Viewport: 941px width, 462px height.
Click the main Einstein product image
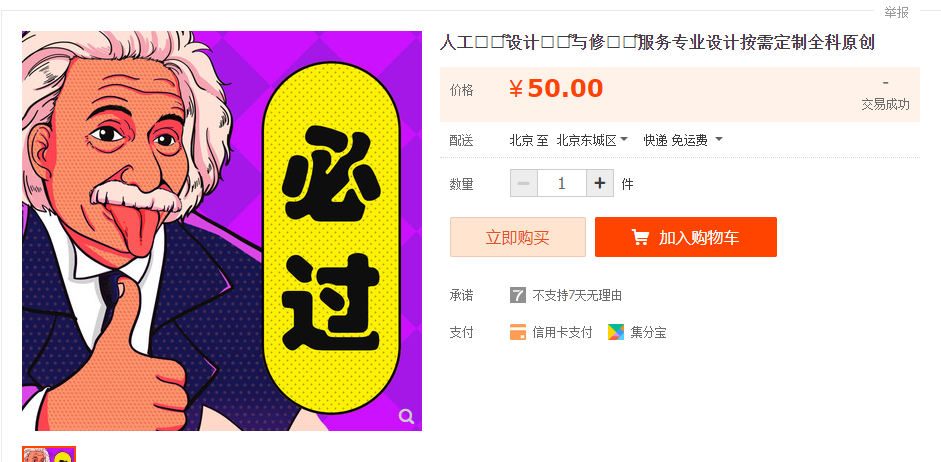(222, 231)
